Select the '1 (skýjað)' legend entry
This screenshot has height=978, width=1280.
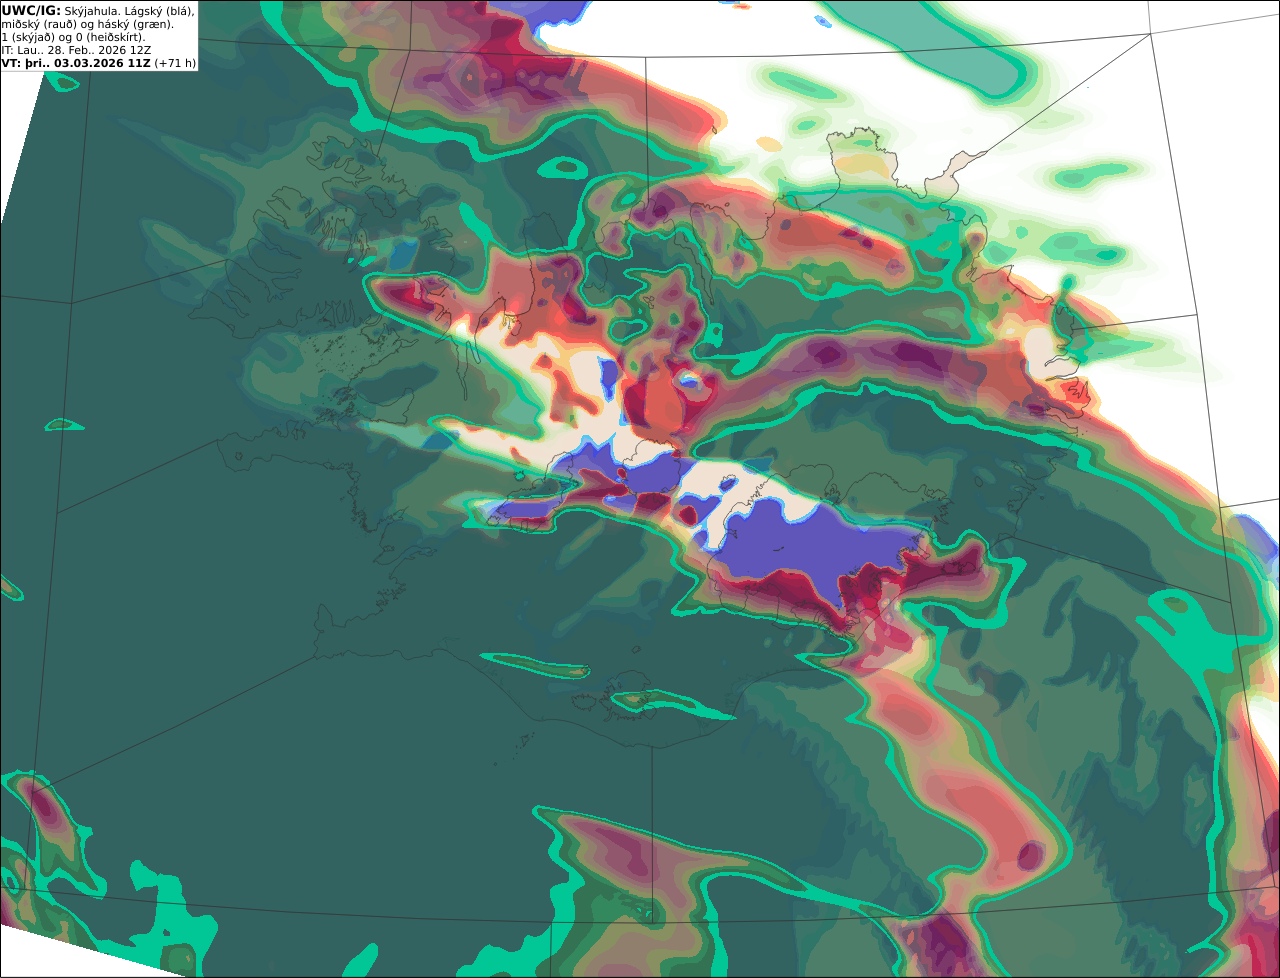click(x=28, y=38)
